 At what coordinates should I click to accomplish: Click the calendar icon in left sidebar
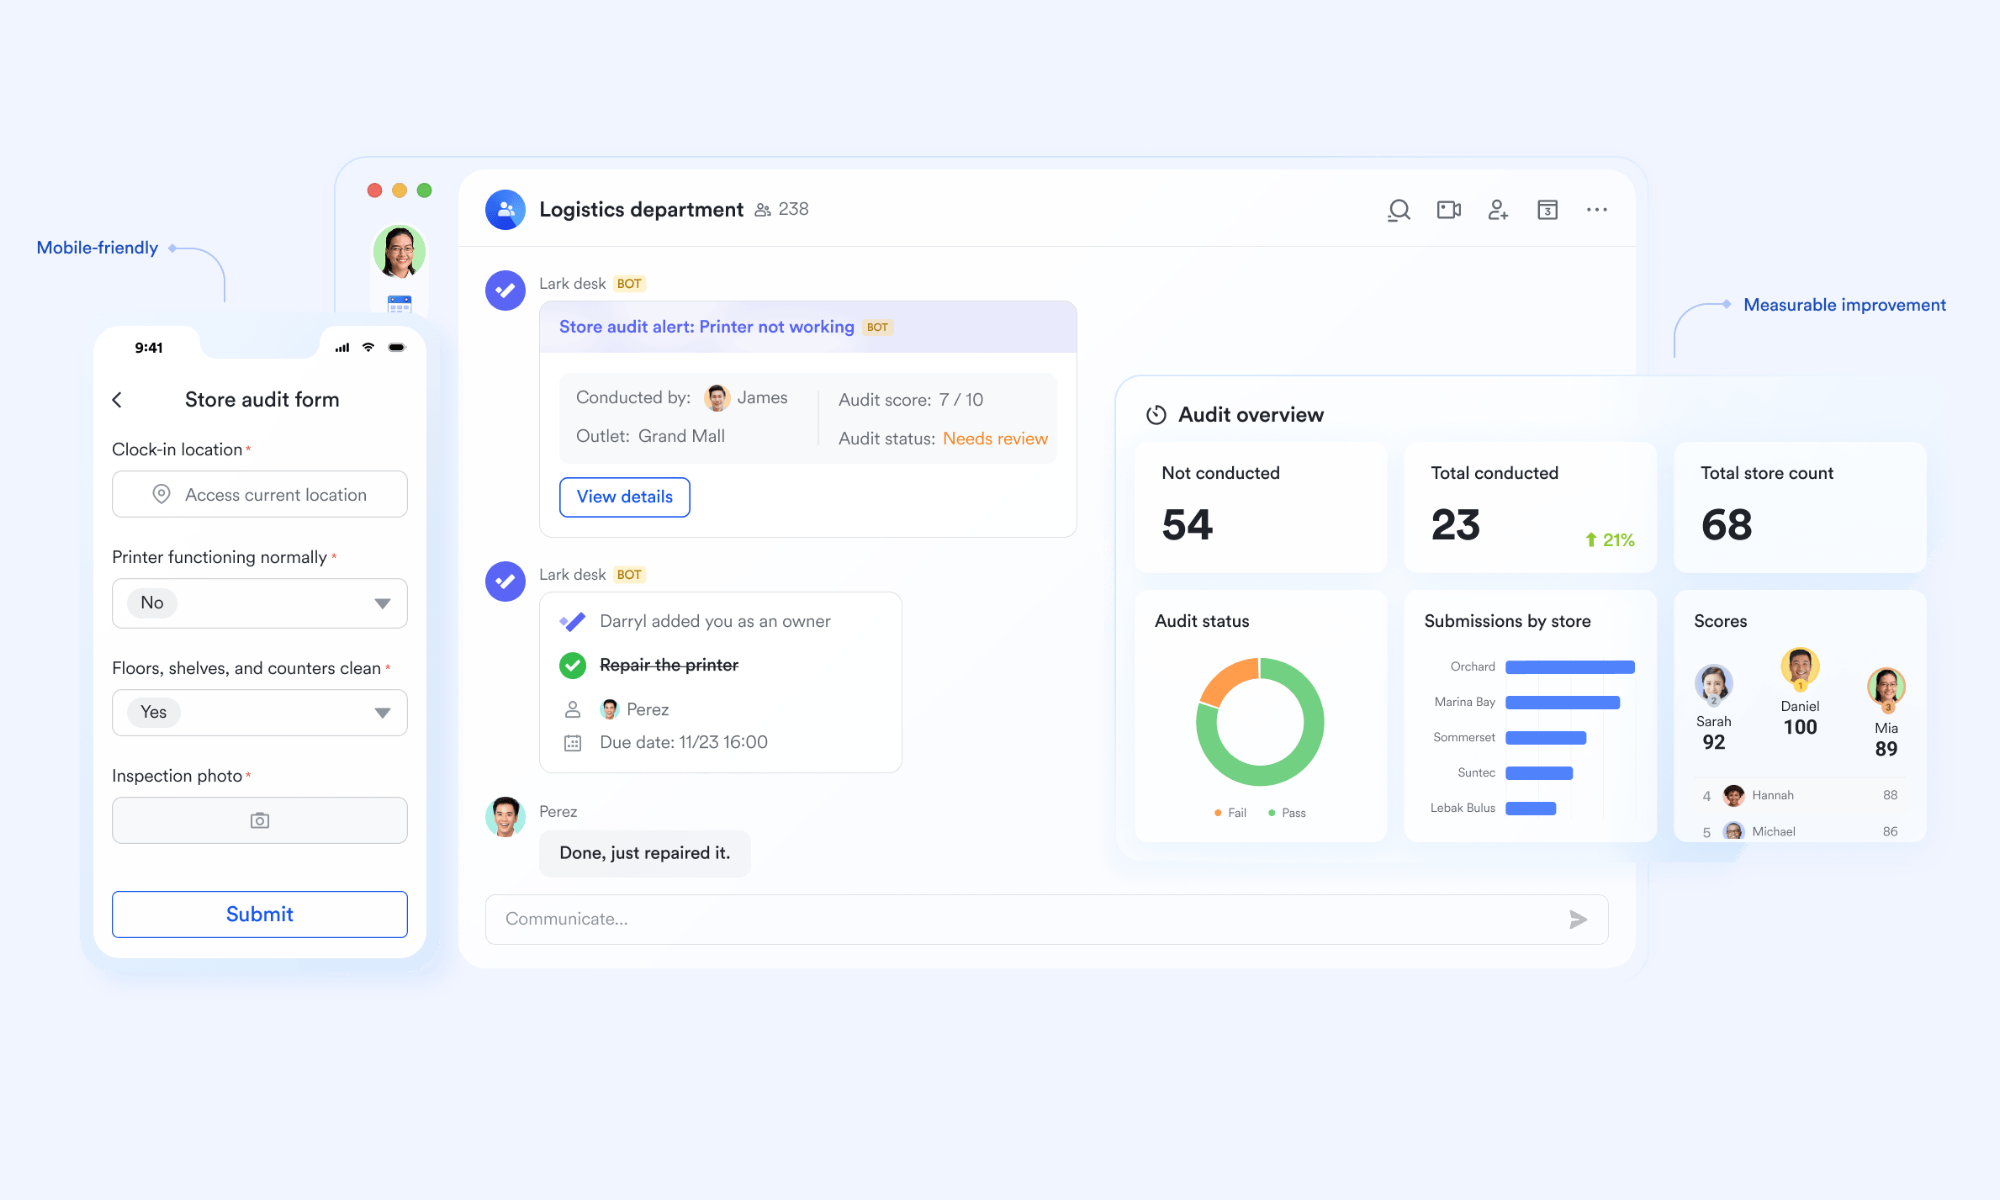(399, 304)
